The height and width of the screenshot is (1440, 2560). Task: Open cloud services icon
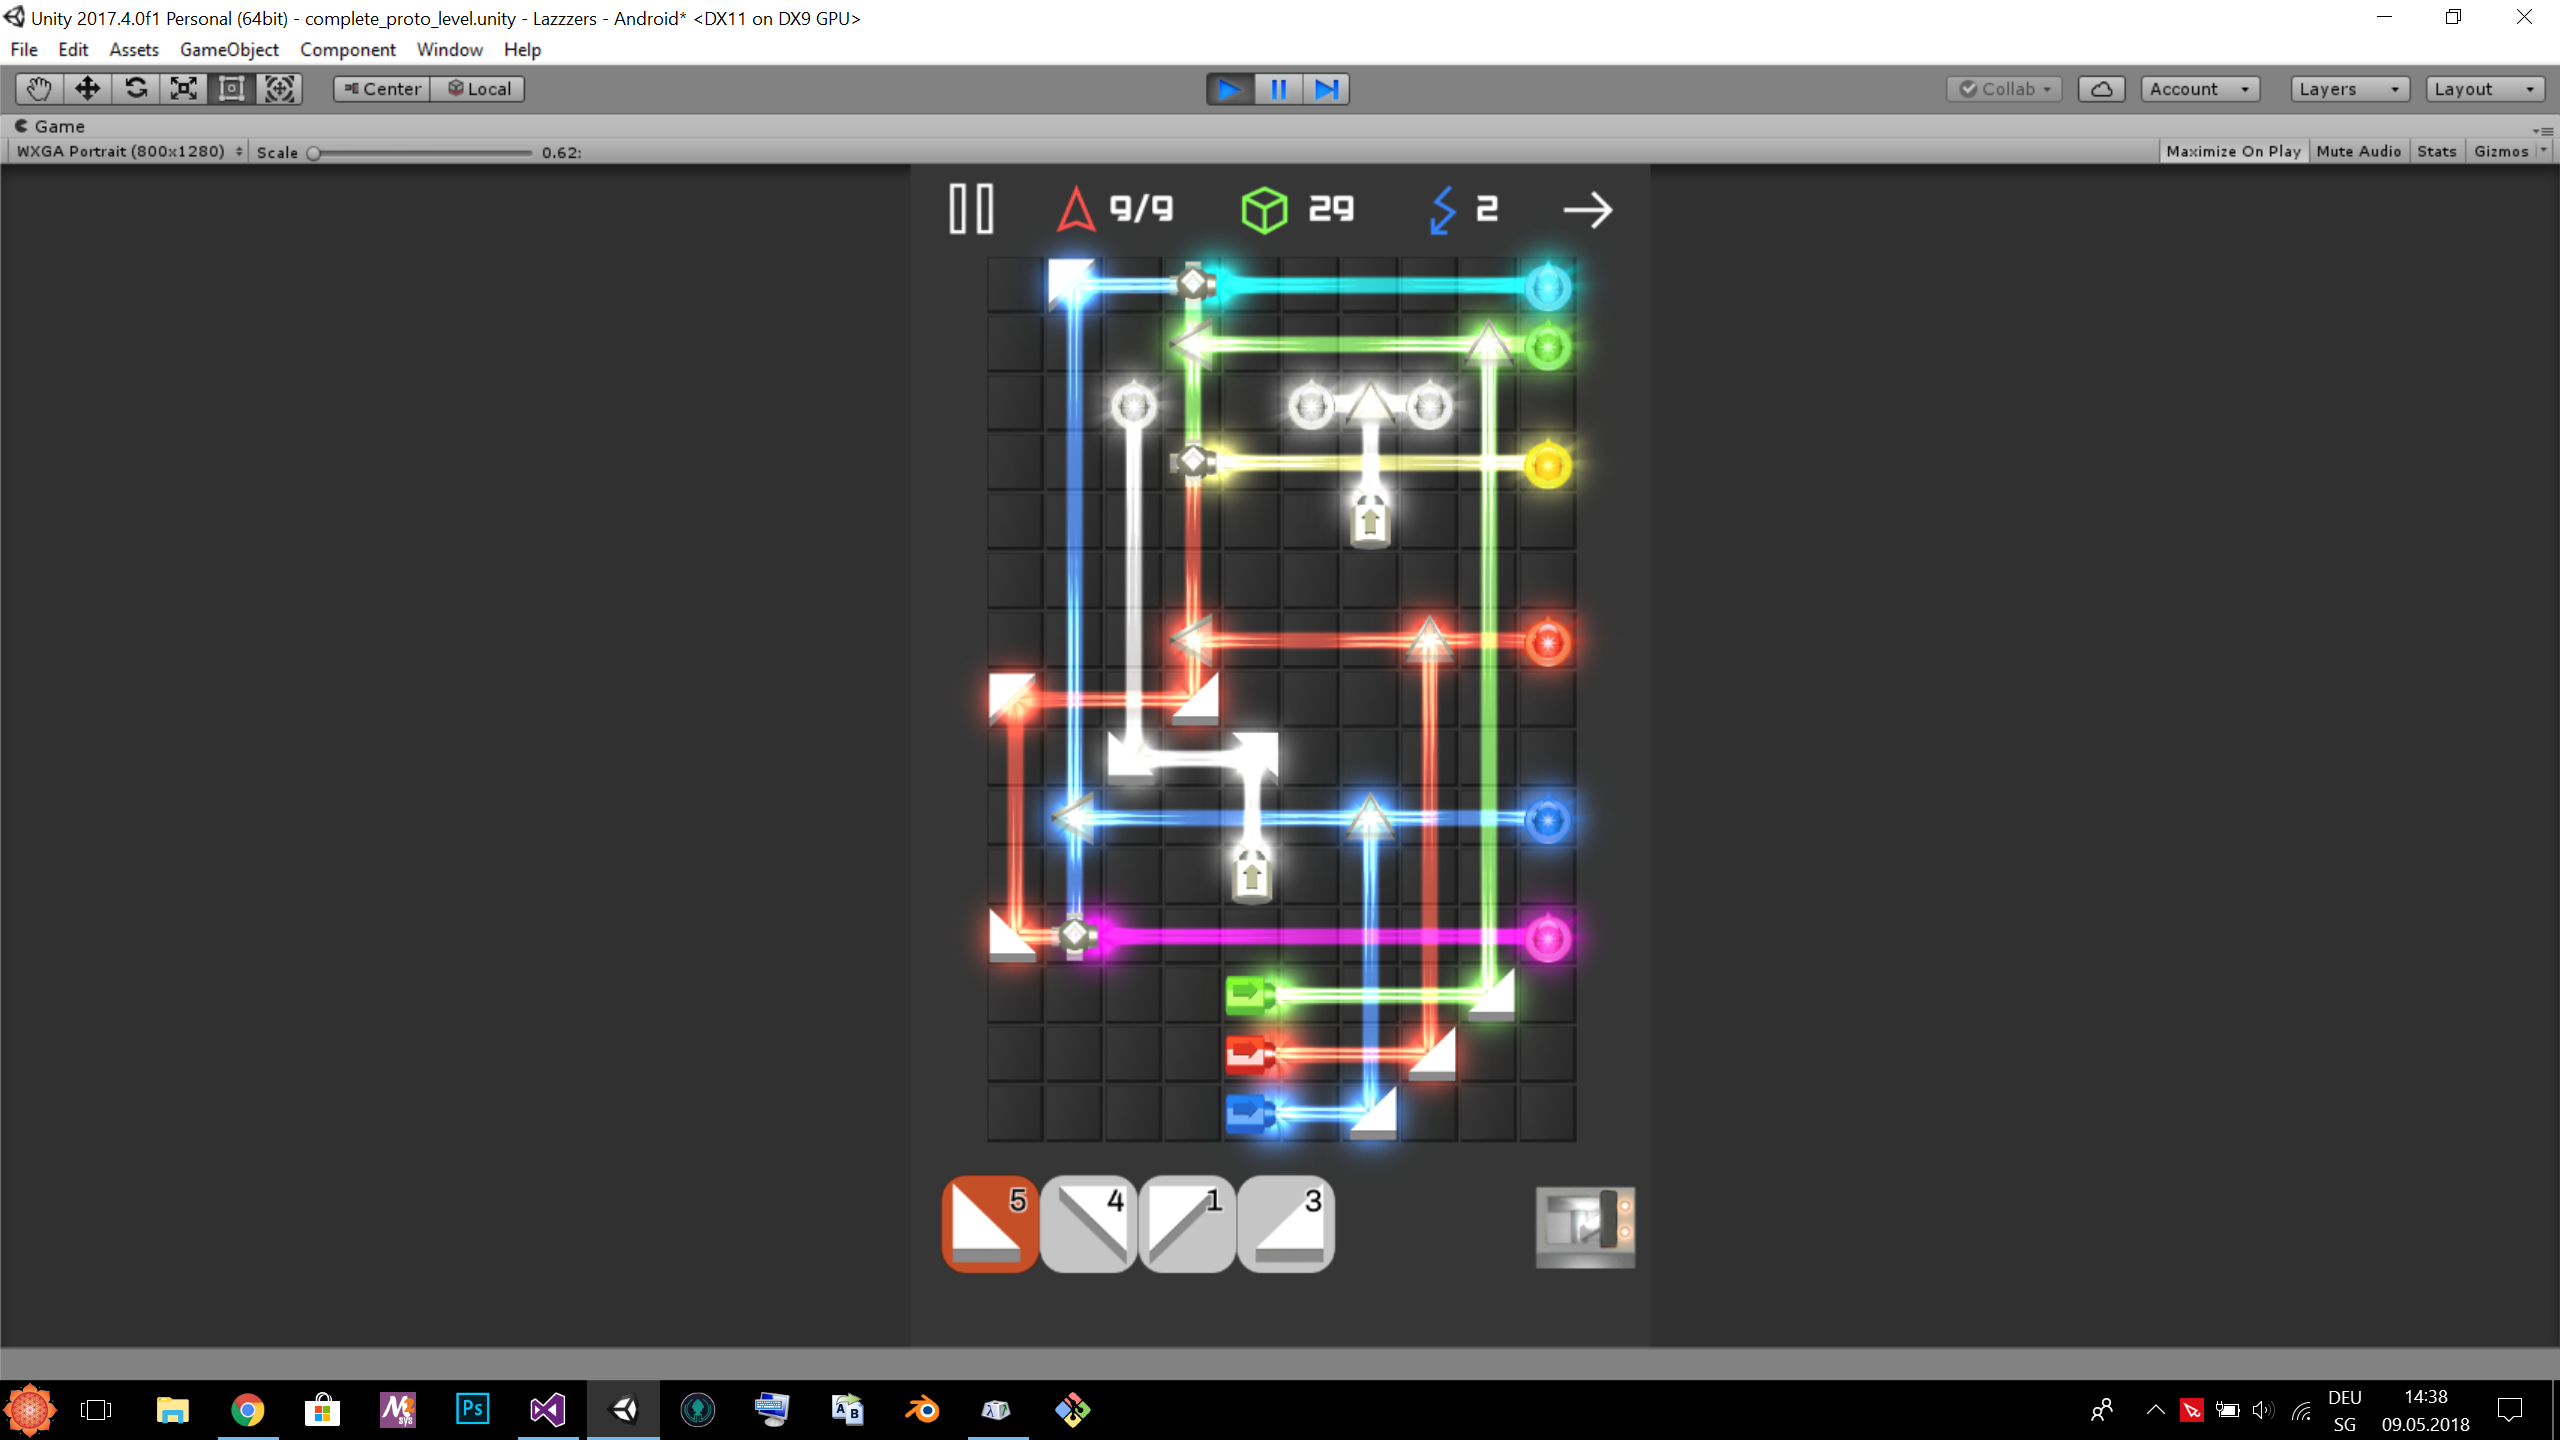click(2101, 89)
